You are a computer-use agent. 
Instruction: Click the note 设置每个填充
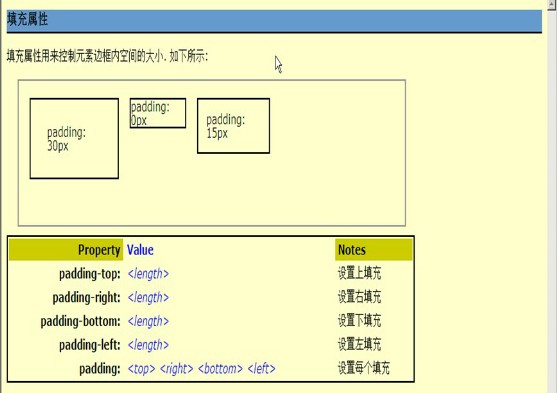click(364, 368)
